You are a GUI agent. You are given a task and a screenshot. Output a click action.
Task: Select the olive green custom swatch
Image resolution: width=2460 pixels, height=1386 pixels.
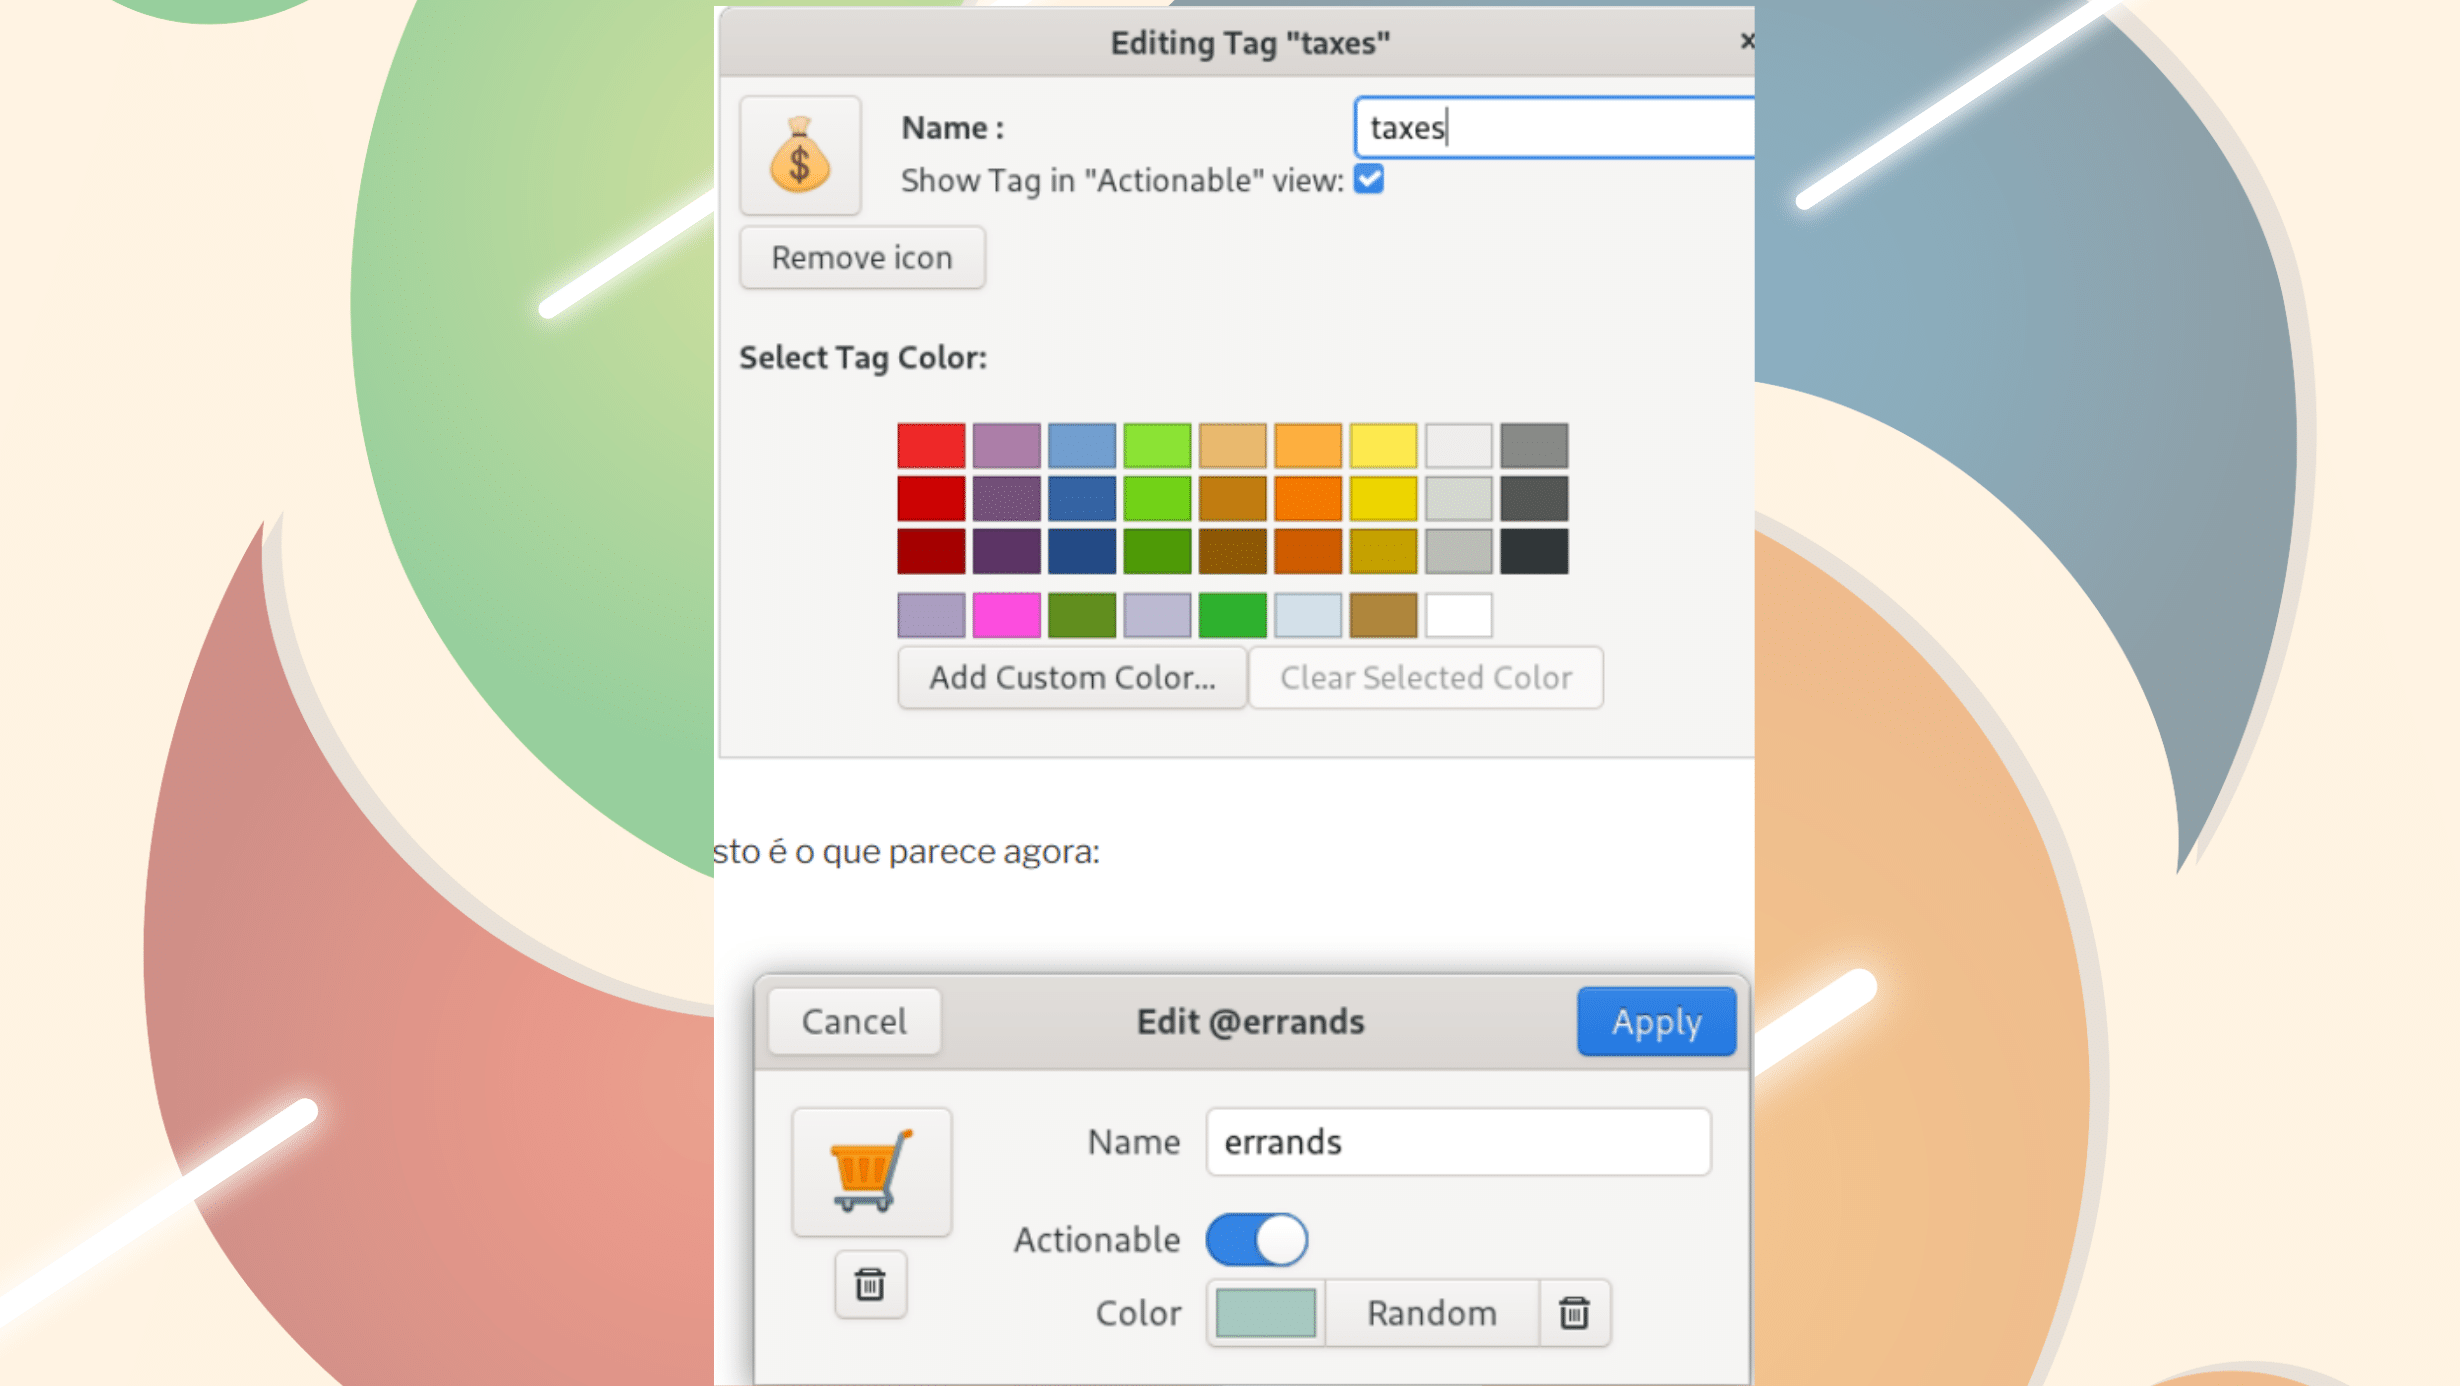1082,615
